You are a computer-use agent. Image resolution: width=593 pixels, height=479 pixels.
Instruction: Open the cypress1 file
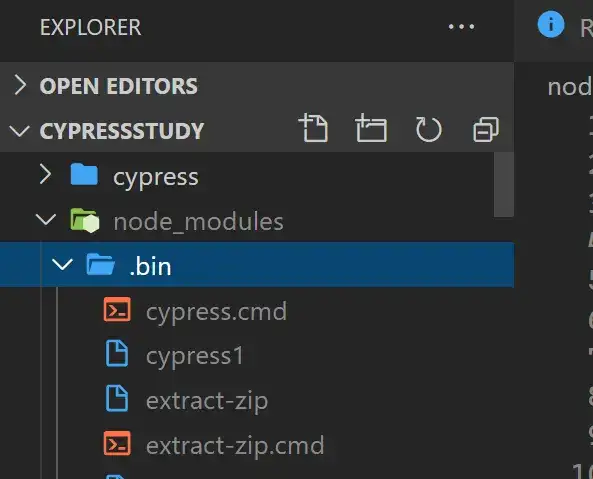pyautogui.click(x=195, y=357)
